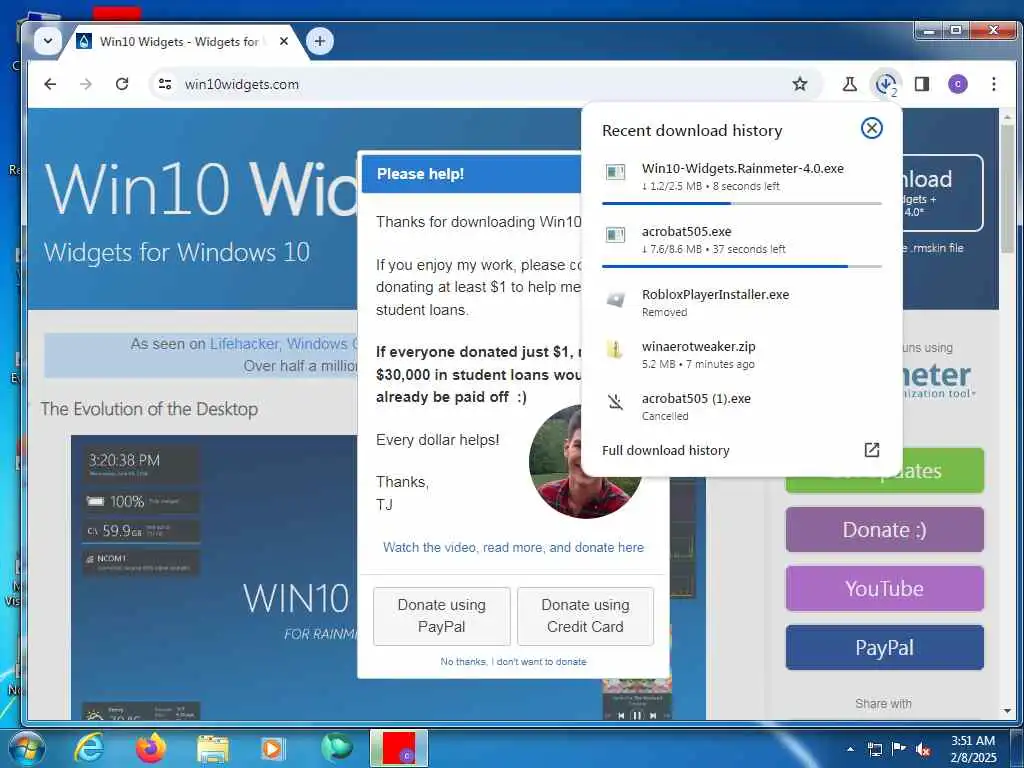Screen dimensions: 1024x768
Task: Launch Firefox from the taskbar
Action: pyautogui.click(x=151, y=748)
